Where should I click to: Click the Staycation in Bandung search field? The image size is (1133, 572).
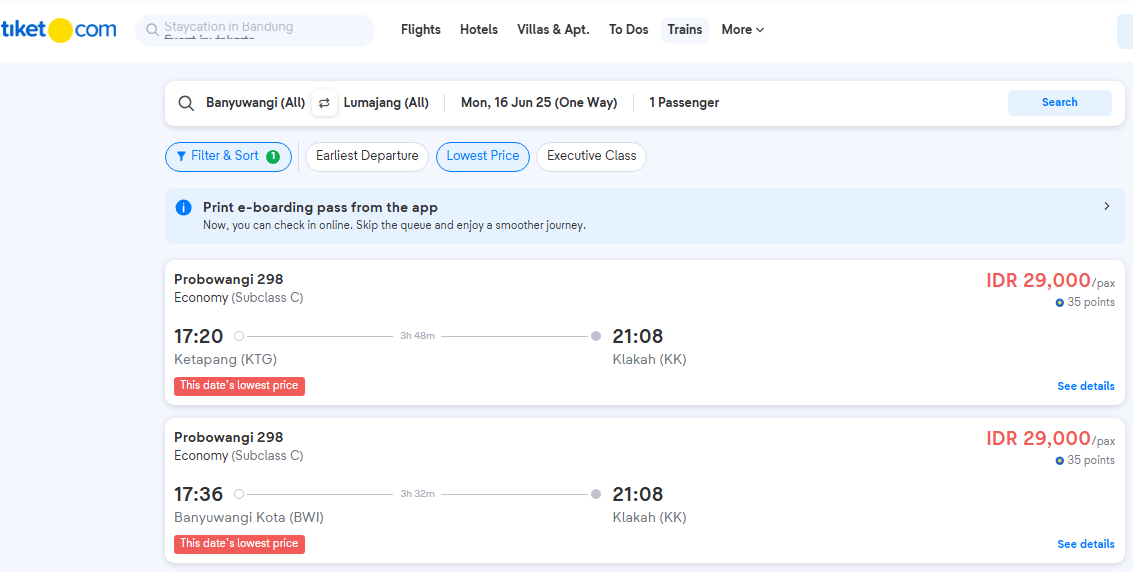[x=255, y=30]
